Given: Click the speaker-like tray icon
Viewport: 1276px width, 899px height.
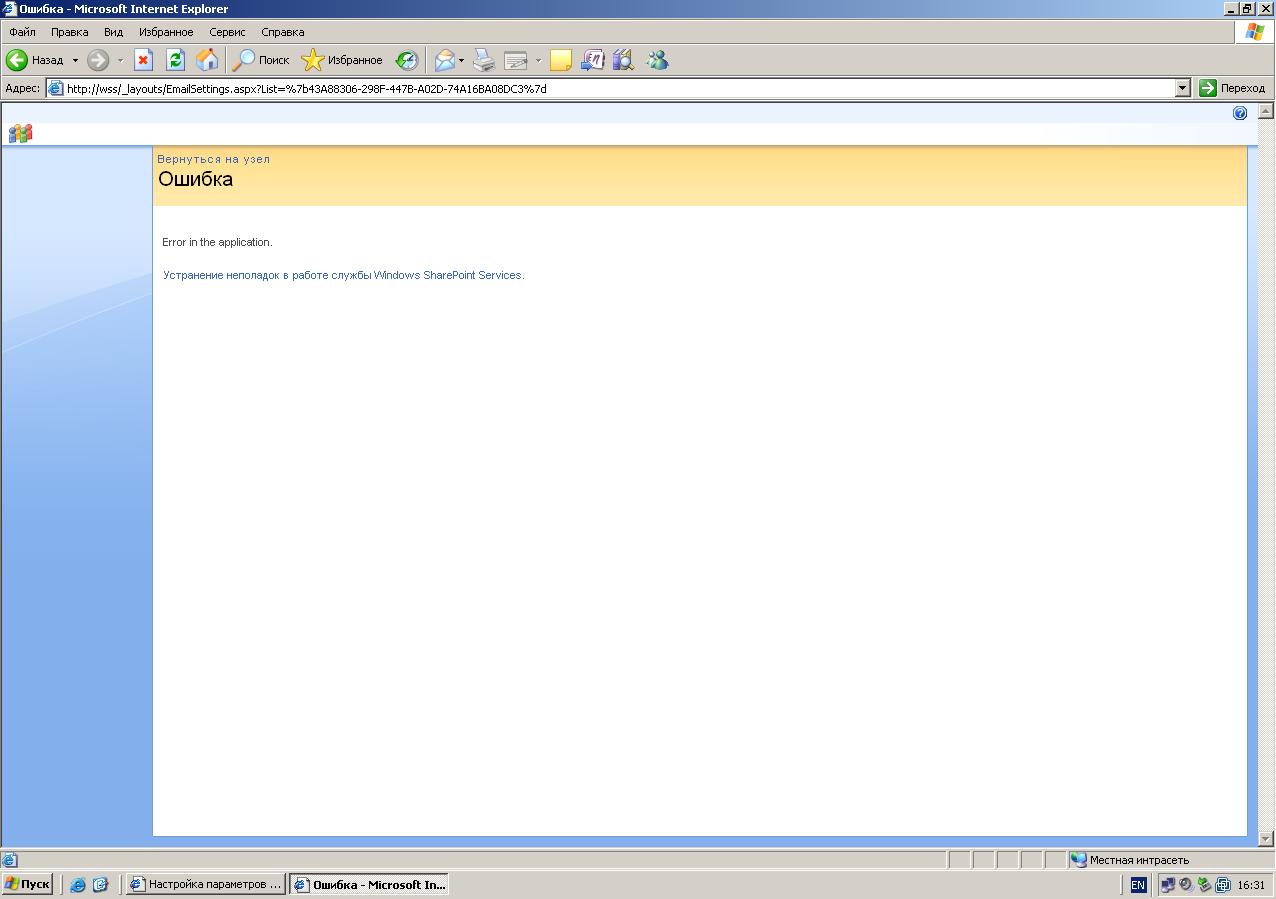Looking at the screenshot, I should 1186,884.
